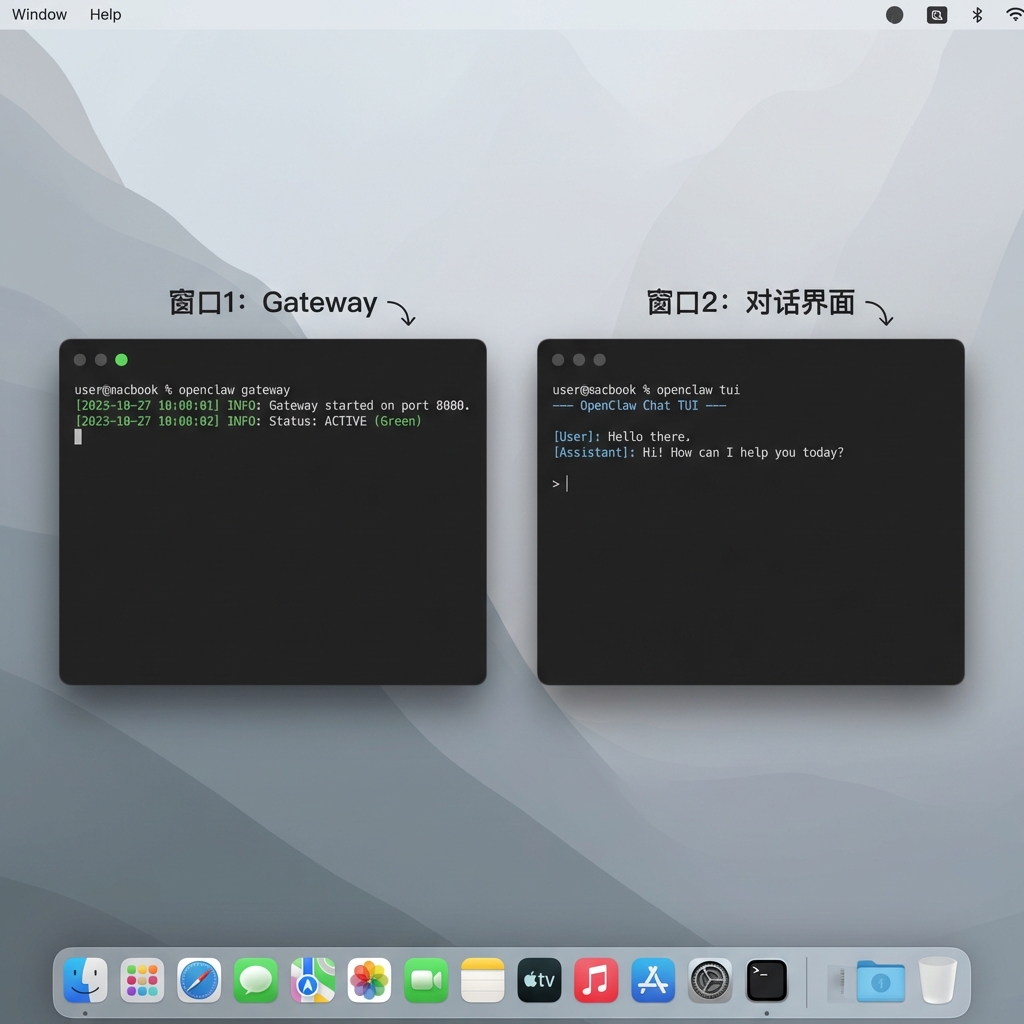
Task: Open the App Store
Action: point(652,981)
